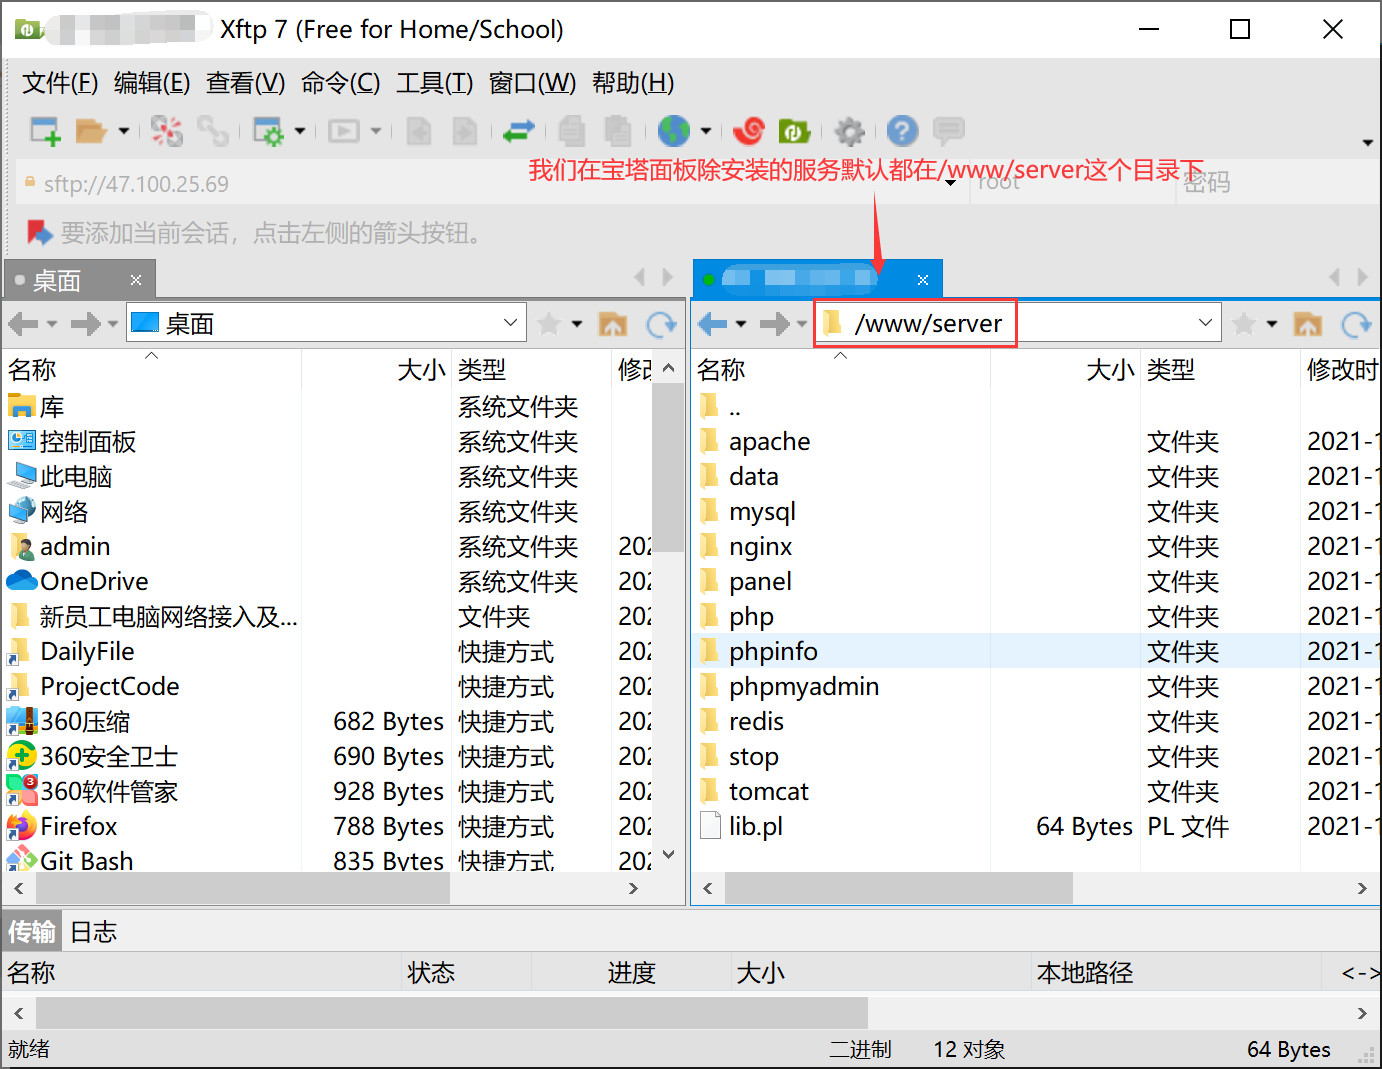1382x1069 pixels.
Task: Close the remote session tab
Action: (x=923, y=280)
